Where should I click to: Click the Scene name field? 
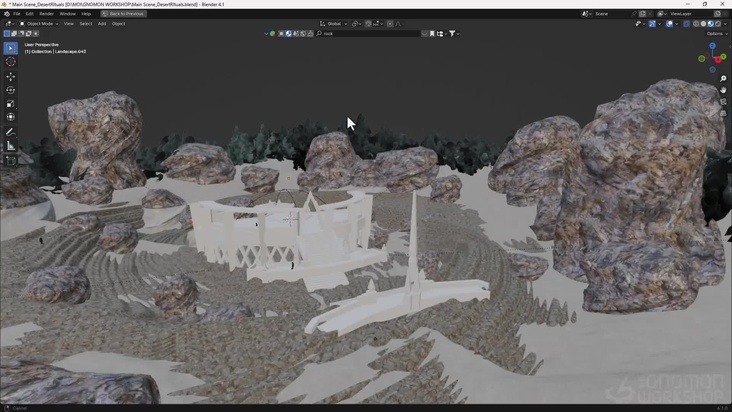pyautogui.click(x=612, y=14)
